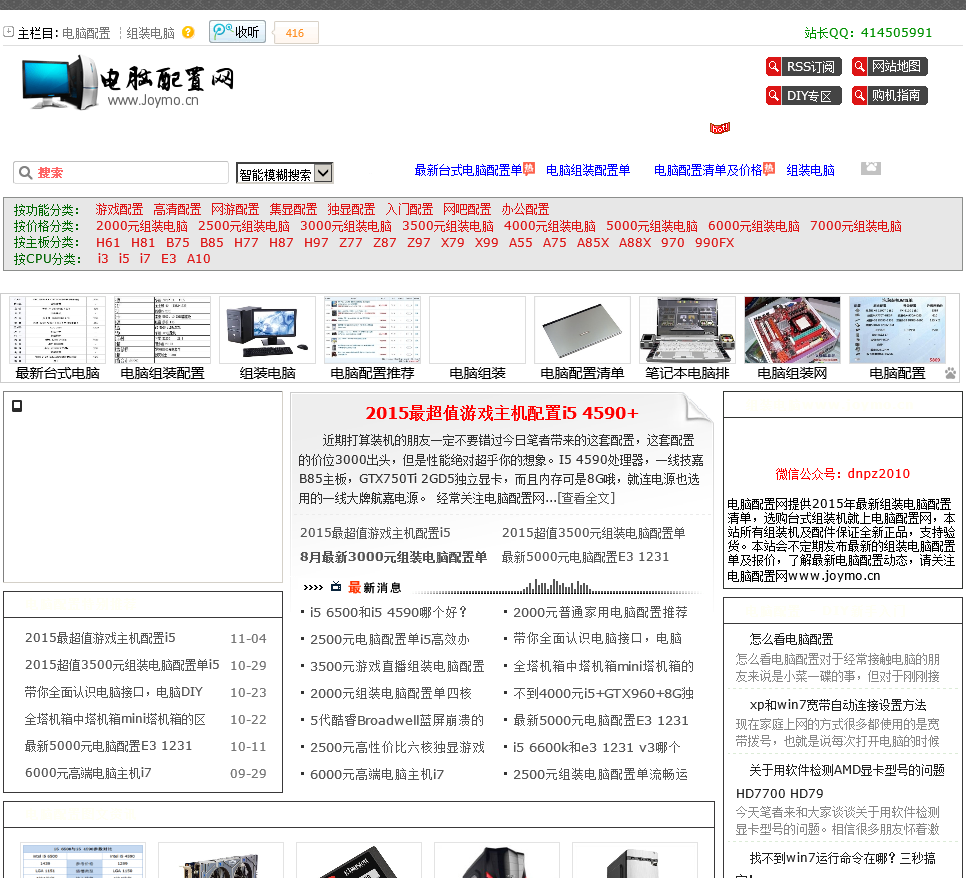The height and width of the screenshot is (878, 966).
Task: Open 8月最新3000元组装电脑配置单 link
Action: tap(393, 557)
